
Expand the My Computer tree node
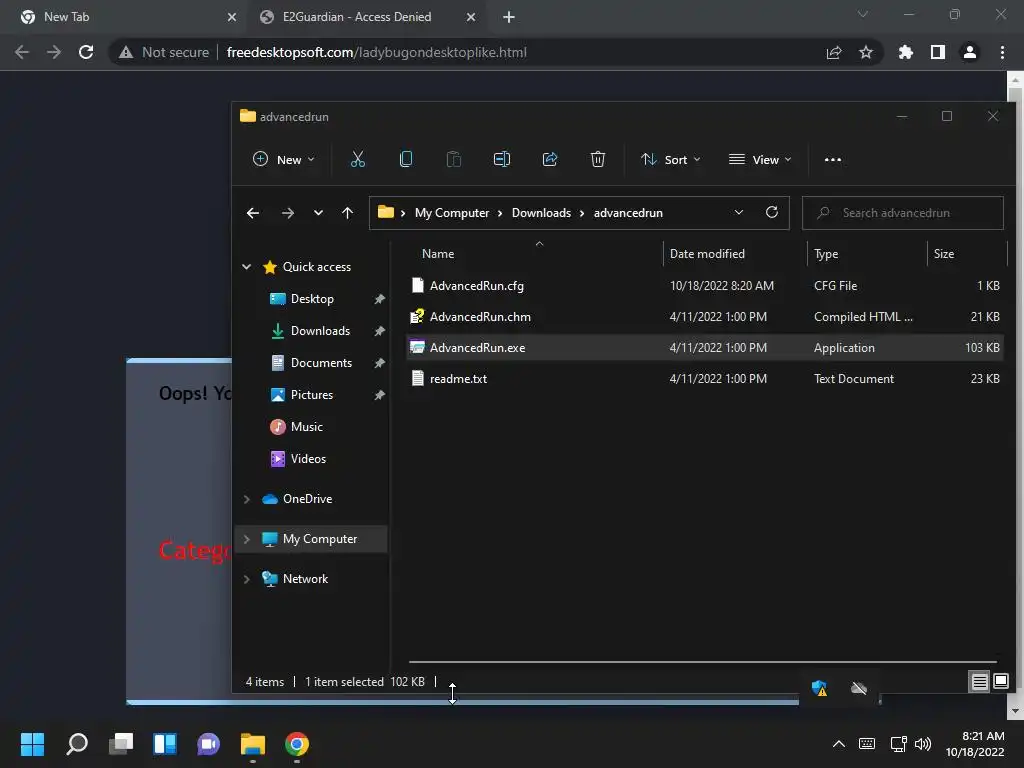click(246, 539)
